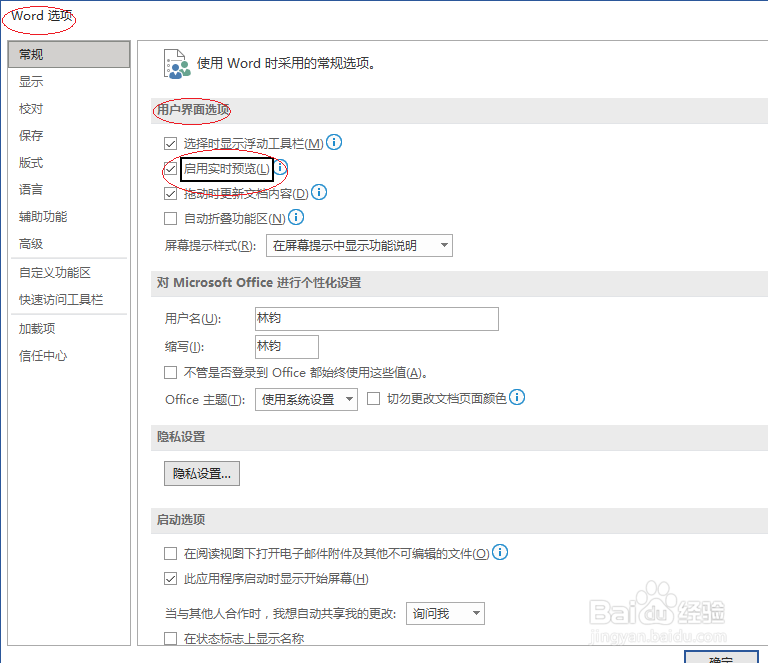Select 常规 category in sidebar

click(x=69, y=54)
